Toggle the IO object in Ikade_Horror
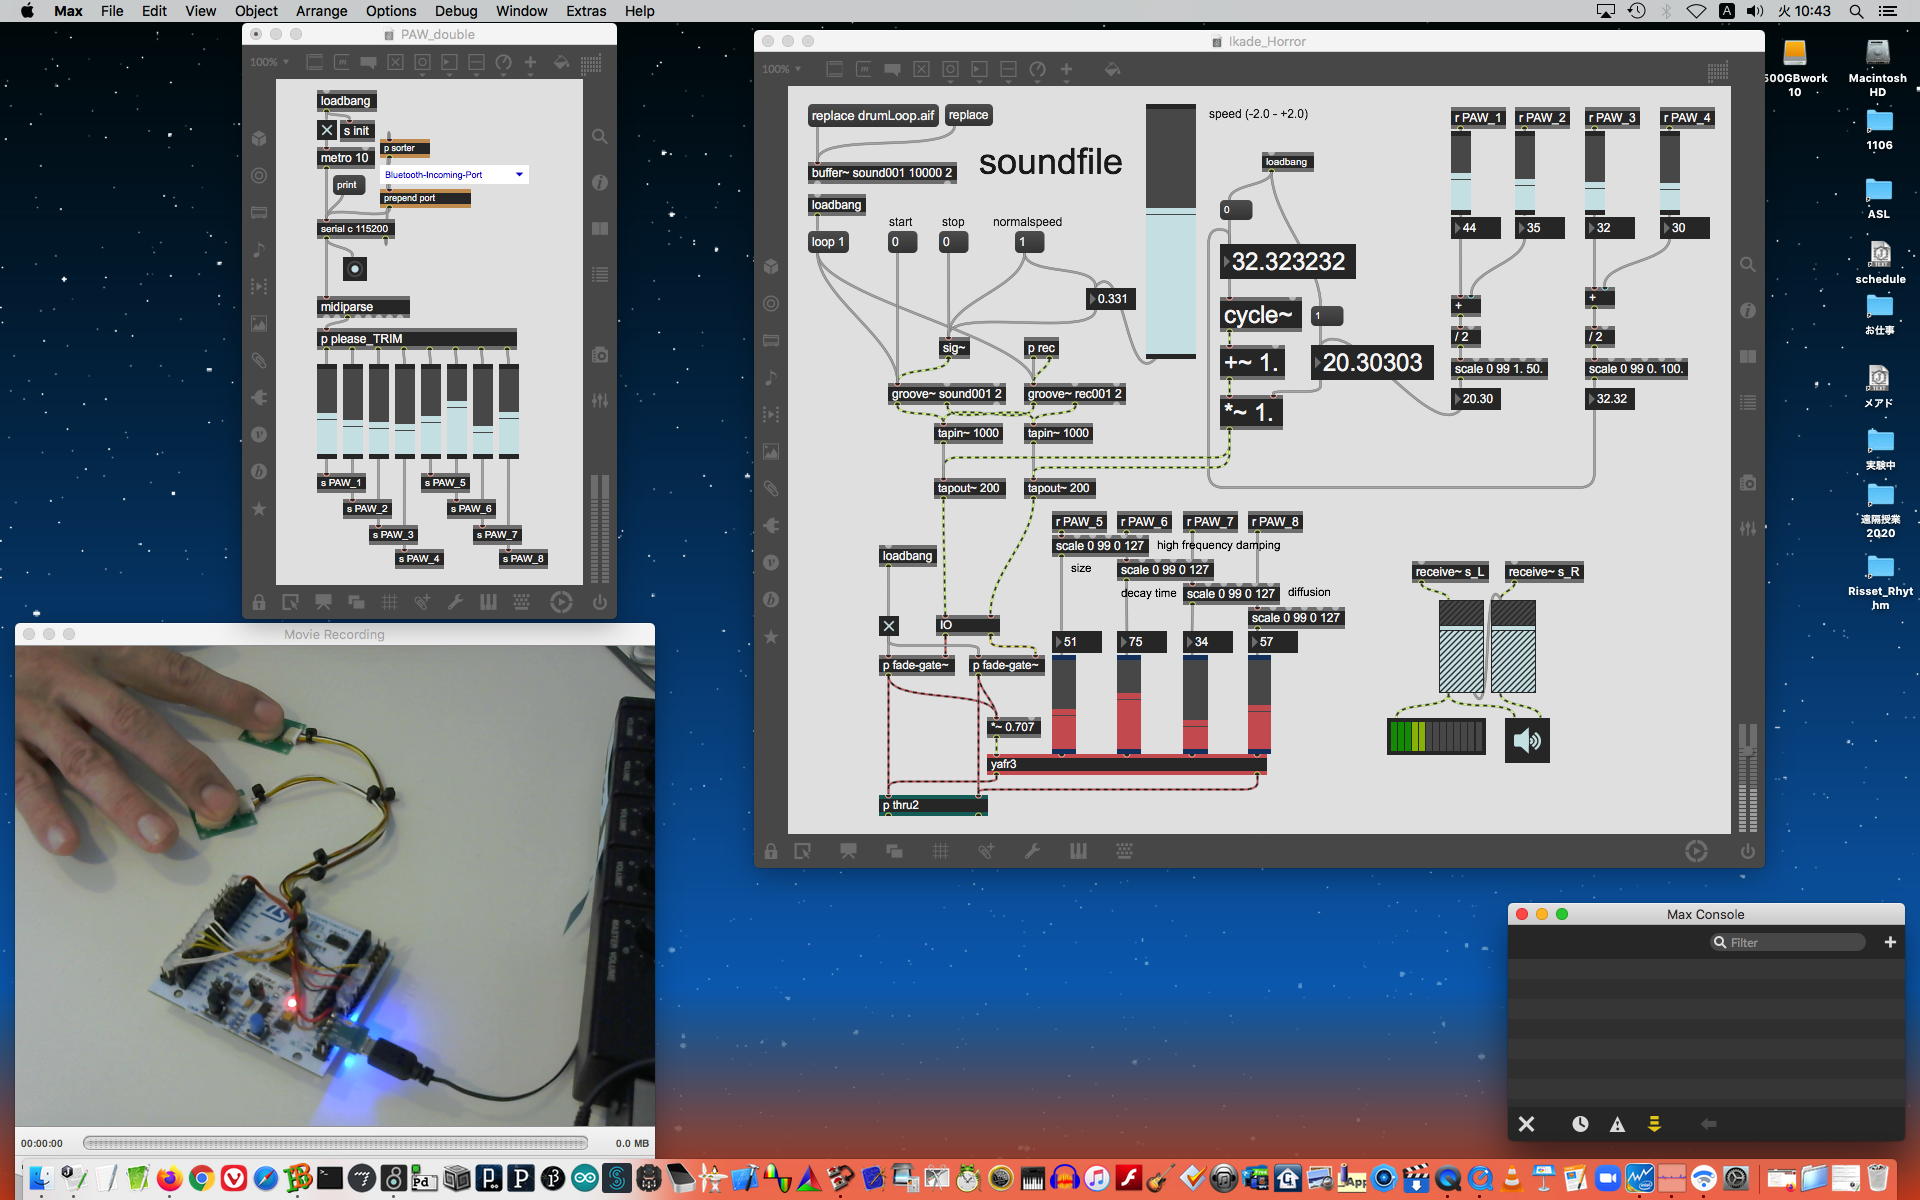The height and width of the screenshot is (1200, 1920). 966,625
